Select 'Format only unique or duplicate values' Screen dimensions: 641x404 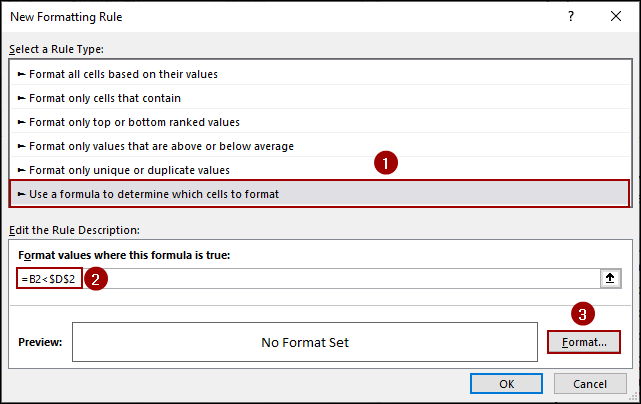tap(129, 170)
